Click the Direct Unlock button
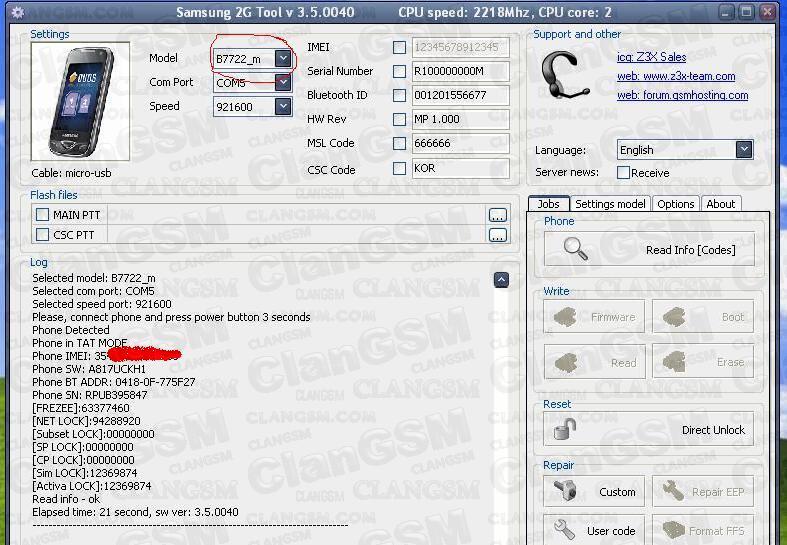 pos(649,430)
